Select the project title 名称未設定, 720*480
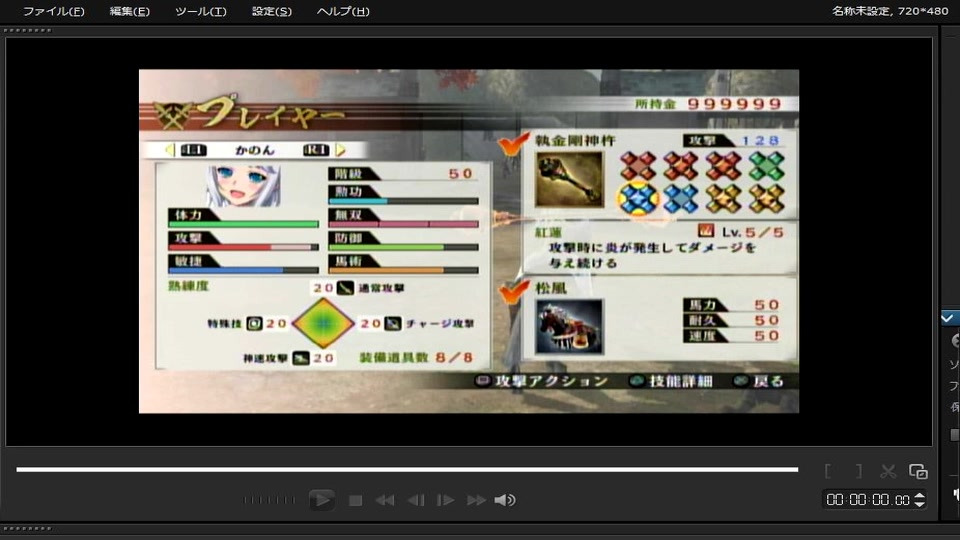This screenshot has height=540, width=960. click(x=890, y=11)
